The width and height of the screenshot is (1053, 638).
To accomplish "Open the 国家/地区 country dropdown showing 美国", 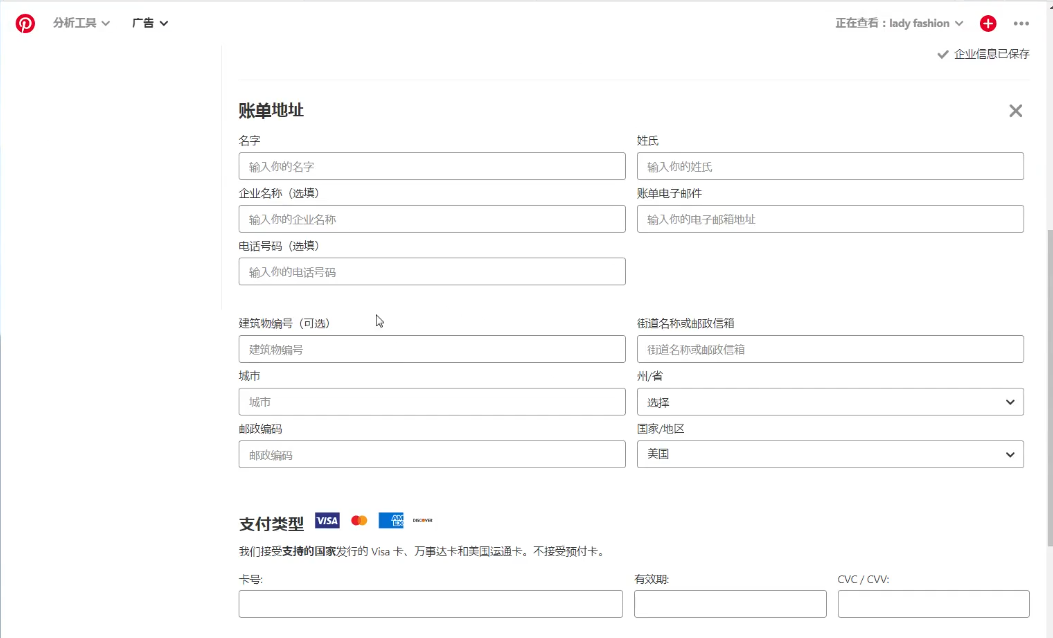I will tap(830, 455).
